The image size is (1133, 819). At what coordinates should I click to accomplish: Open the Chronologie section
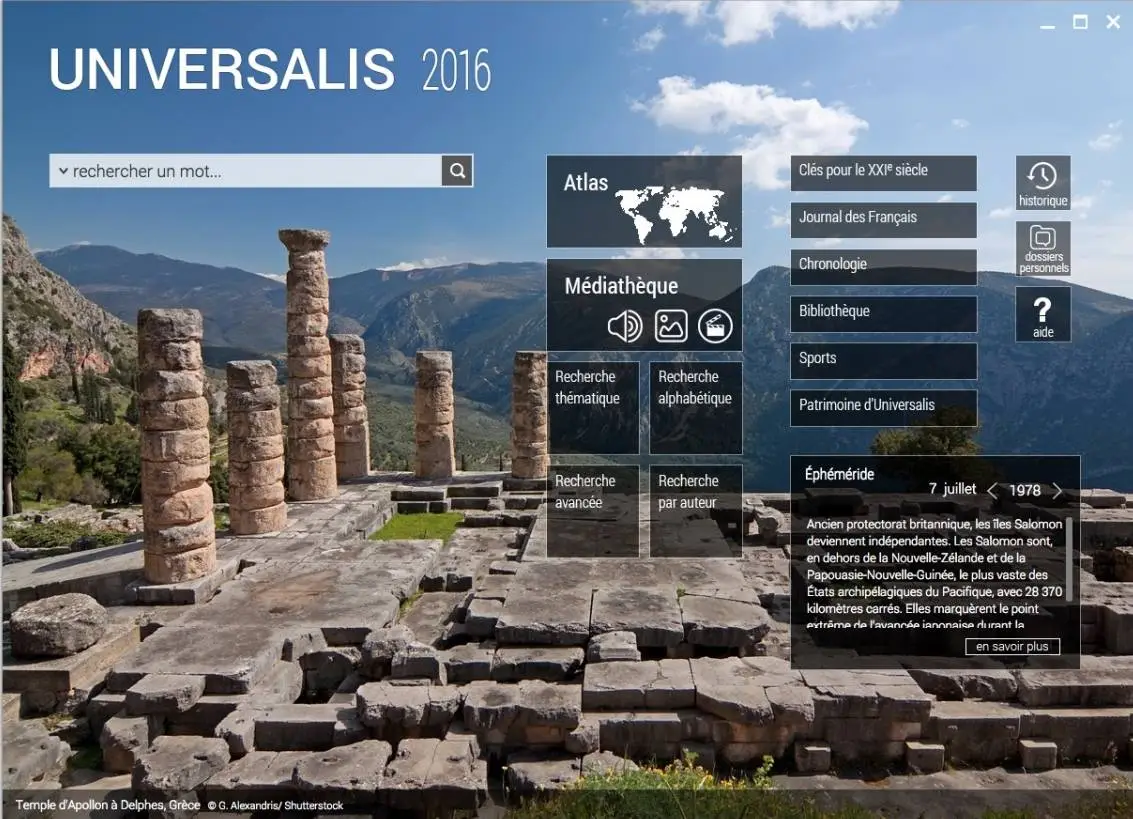(x=883, y=267)
